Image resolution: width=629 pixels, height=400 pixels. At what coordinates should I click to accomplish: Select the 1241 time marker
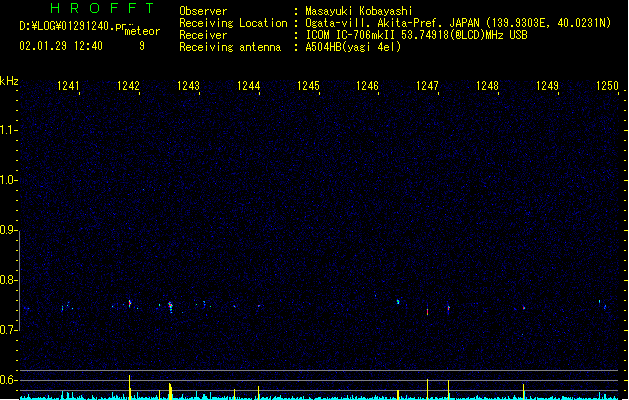69,86
